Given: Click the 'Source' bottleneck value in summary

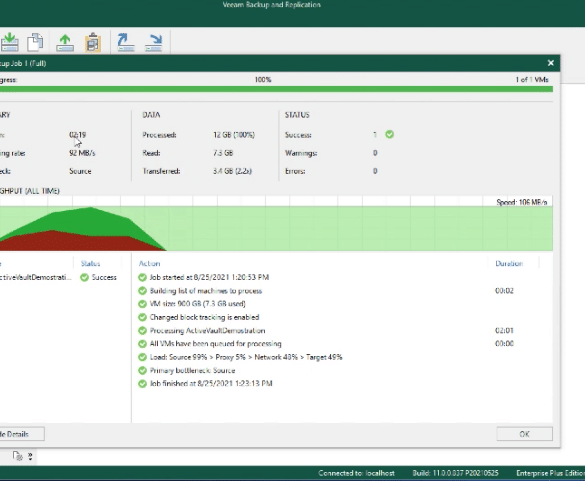Looking at the screenshot, I should point(80,171).
